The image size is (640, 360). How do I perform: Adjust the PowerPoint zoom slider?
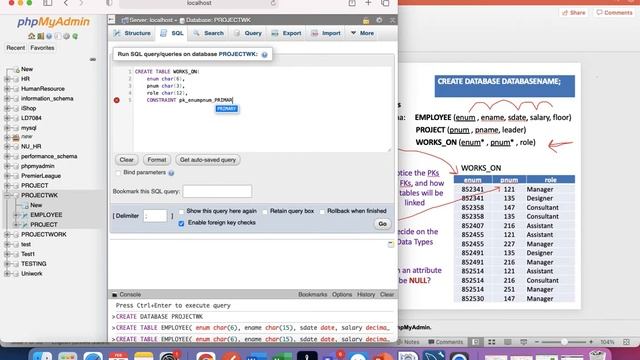[564, 342]
